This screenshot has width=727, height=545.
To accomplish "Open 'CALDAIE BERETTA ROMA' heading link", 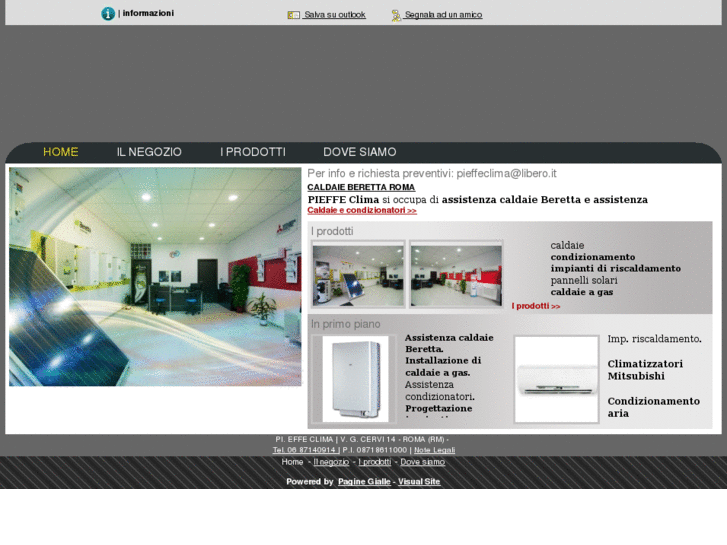I will 361,187.
